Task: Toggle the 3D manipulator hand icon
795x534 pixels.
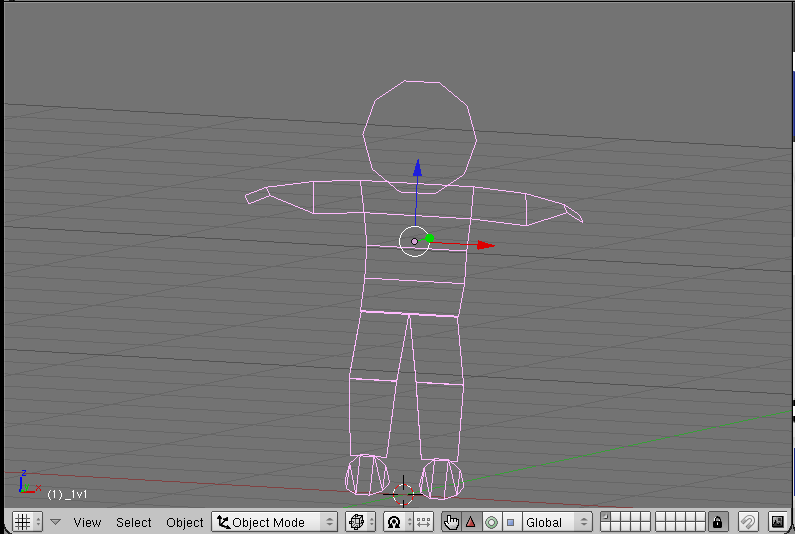Action: 451,522
